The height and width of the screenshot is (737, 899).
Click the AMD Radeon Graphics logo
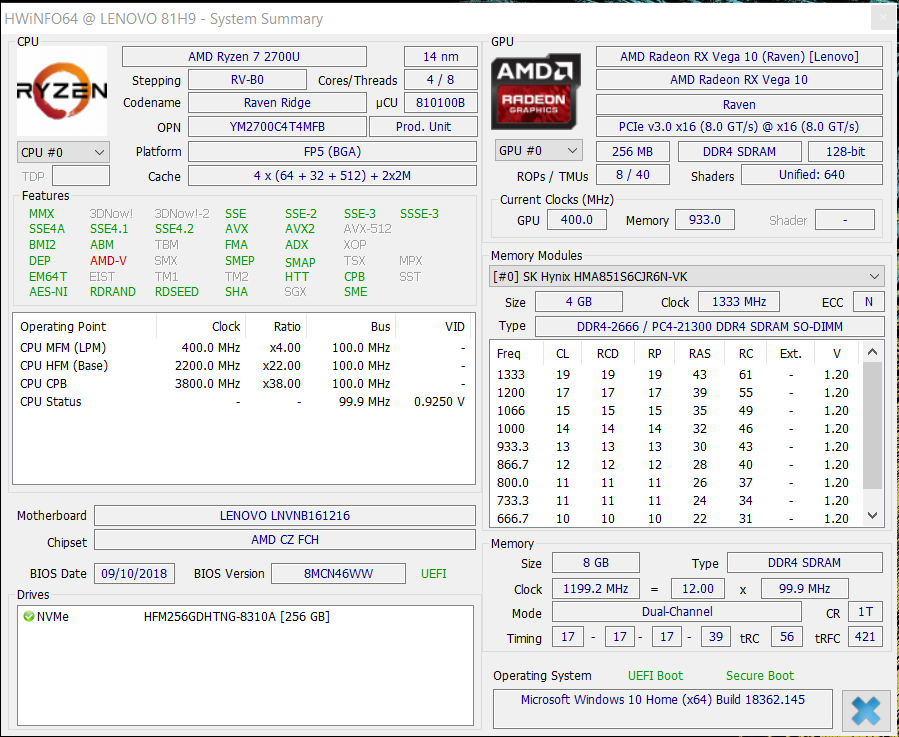536,92
